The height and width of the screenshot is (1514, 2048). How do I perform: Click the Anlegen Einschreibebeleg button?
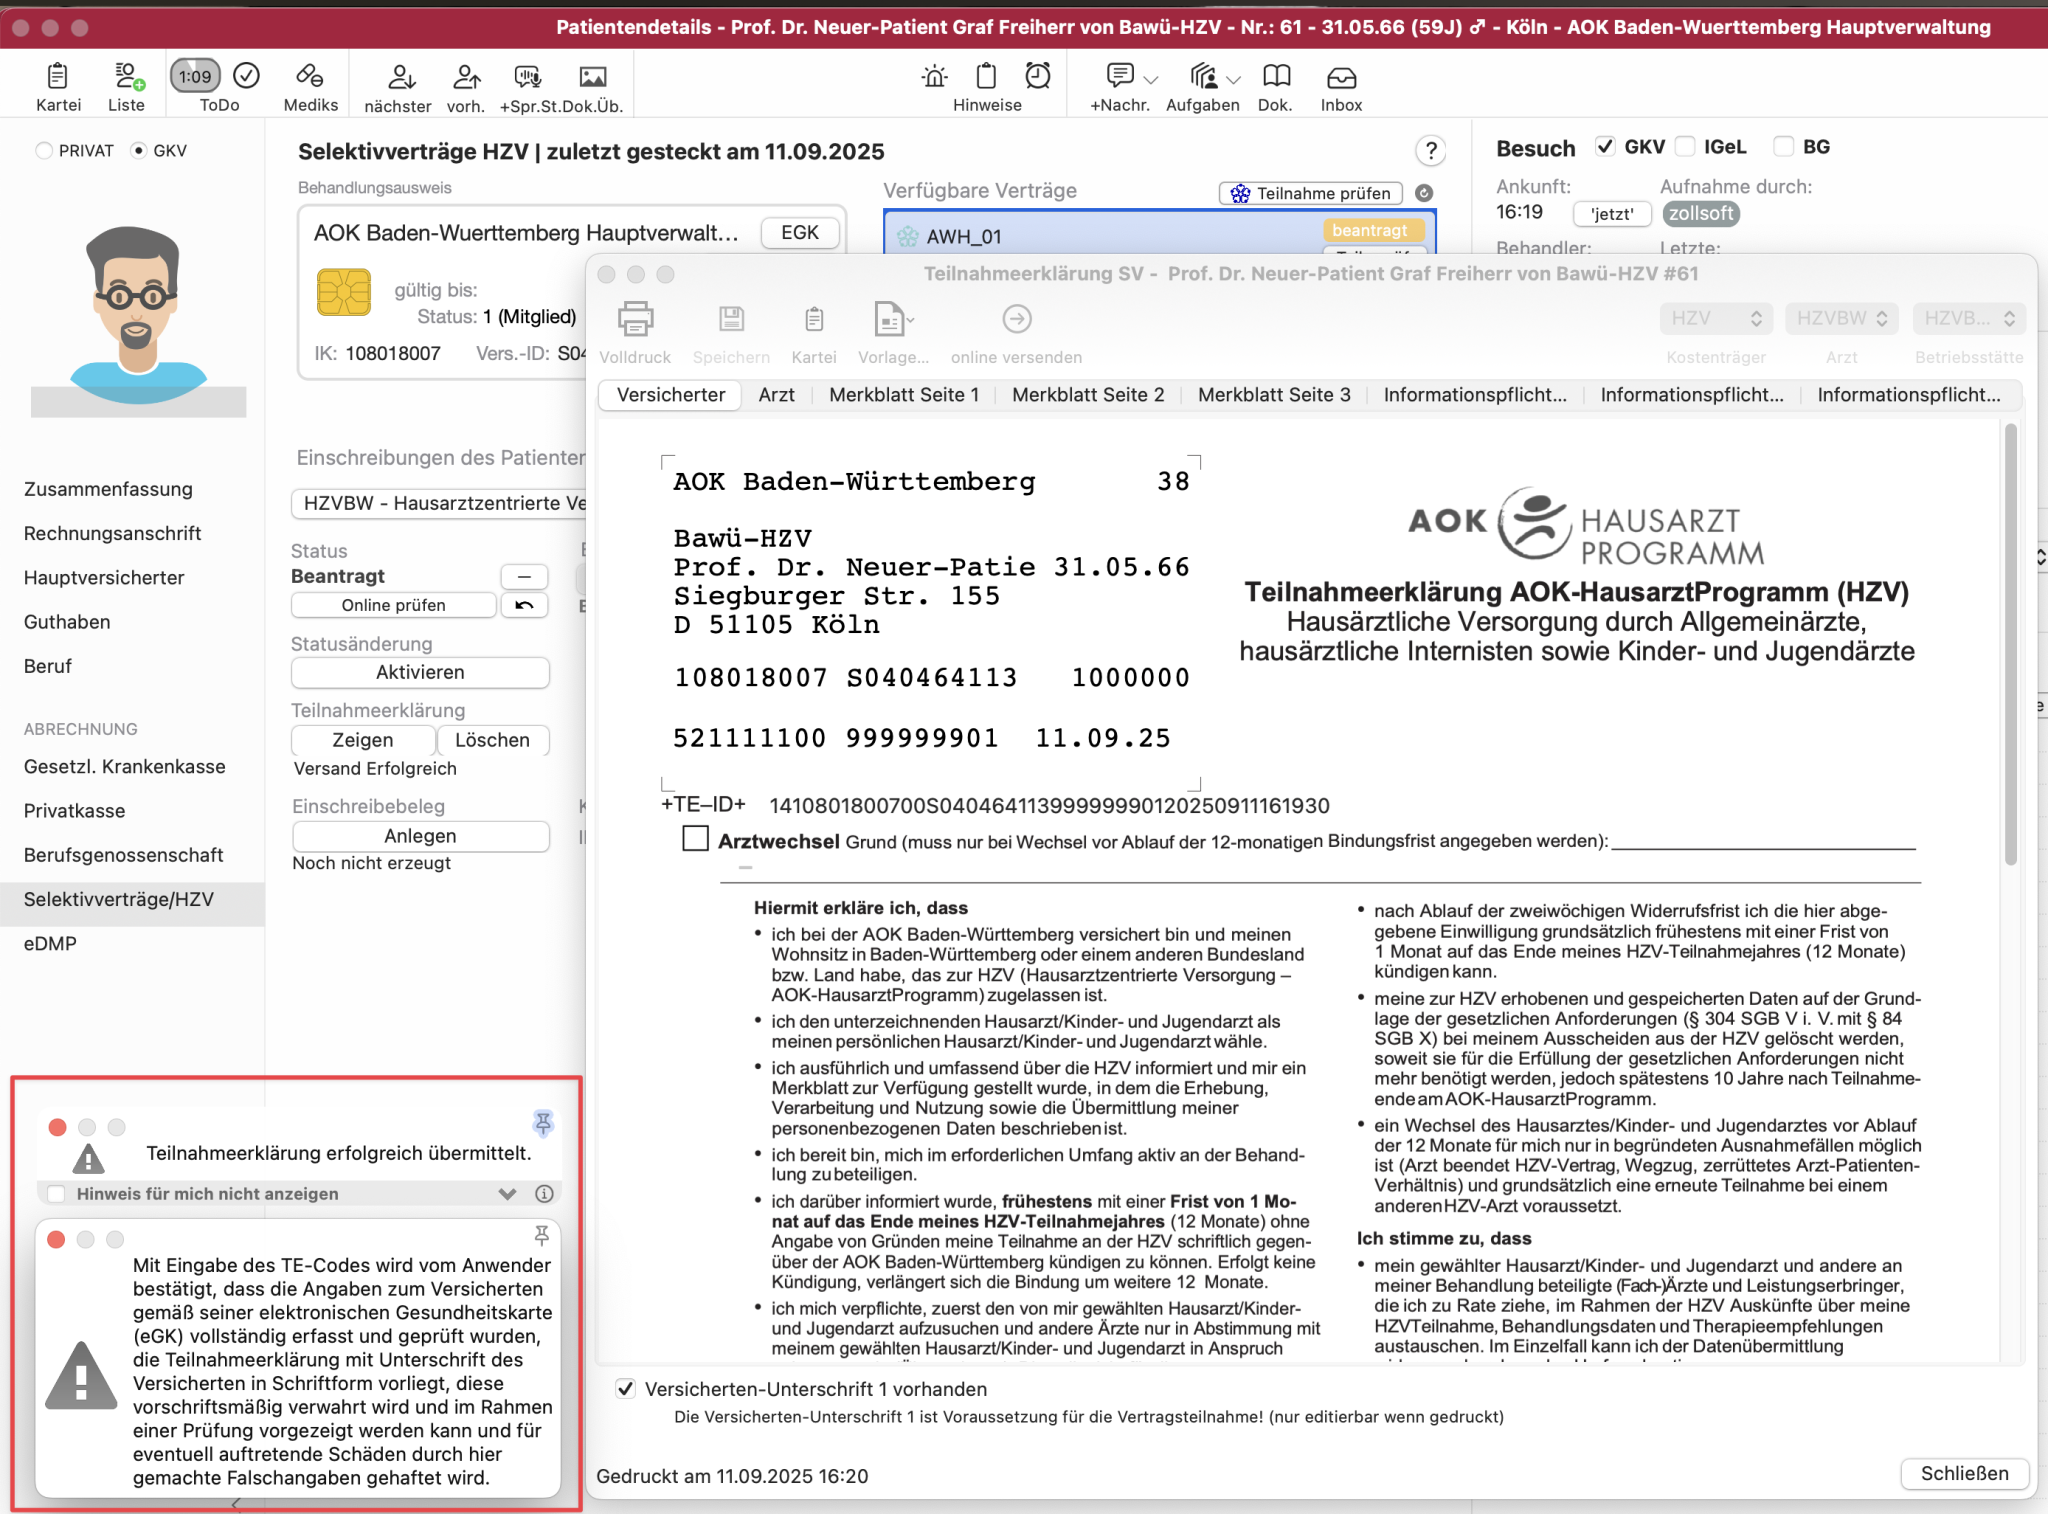(x=420, y=836)
